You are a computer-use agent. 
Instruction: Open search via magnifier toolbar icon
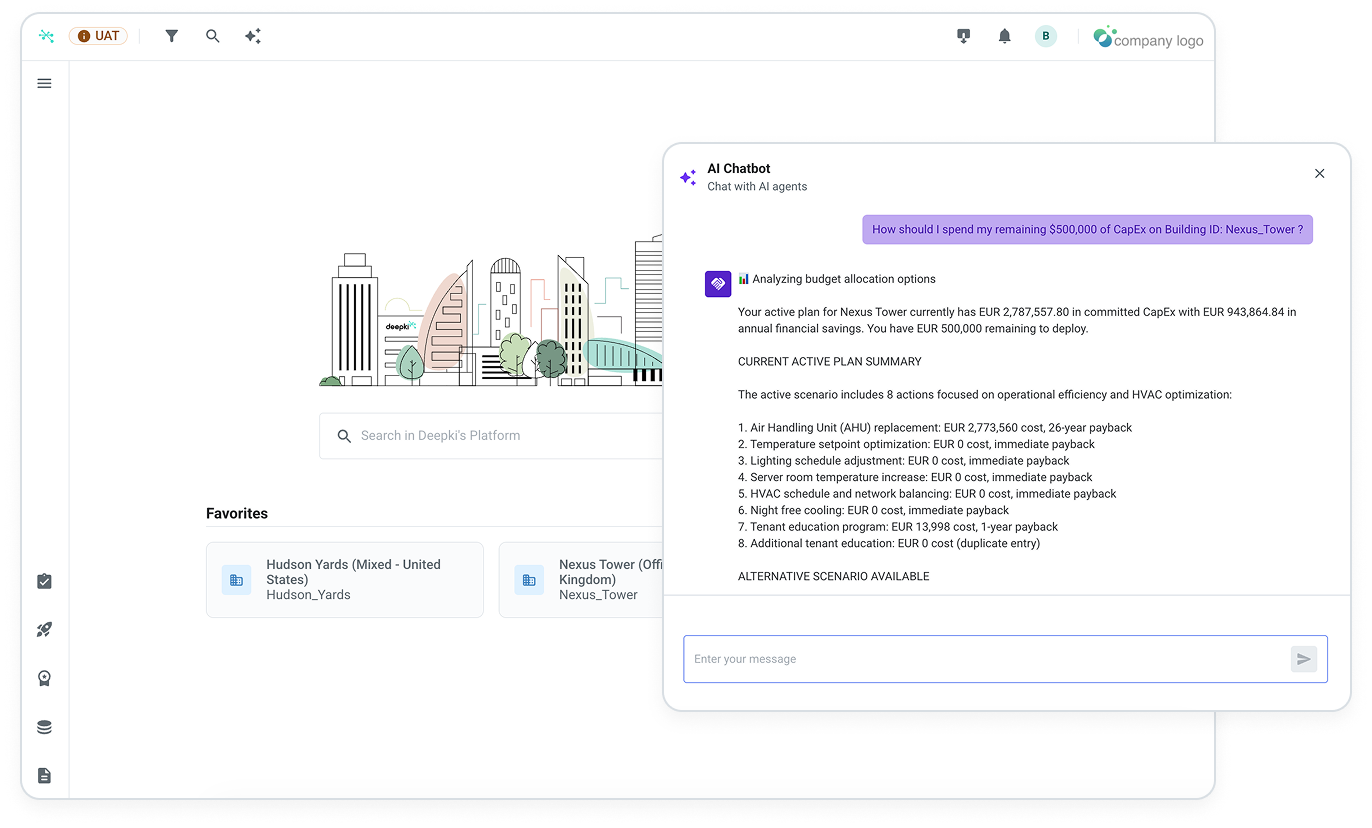coord(213,36)
